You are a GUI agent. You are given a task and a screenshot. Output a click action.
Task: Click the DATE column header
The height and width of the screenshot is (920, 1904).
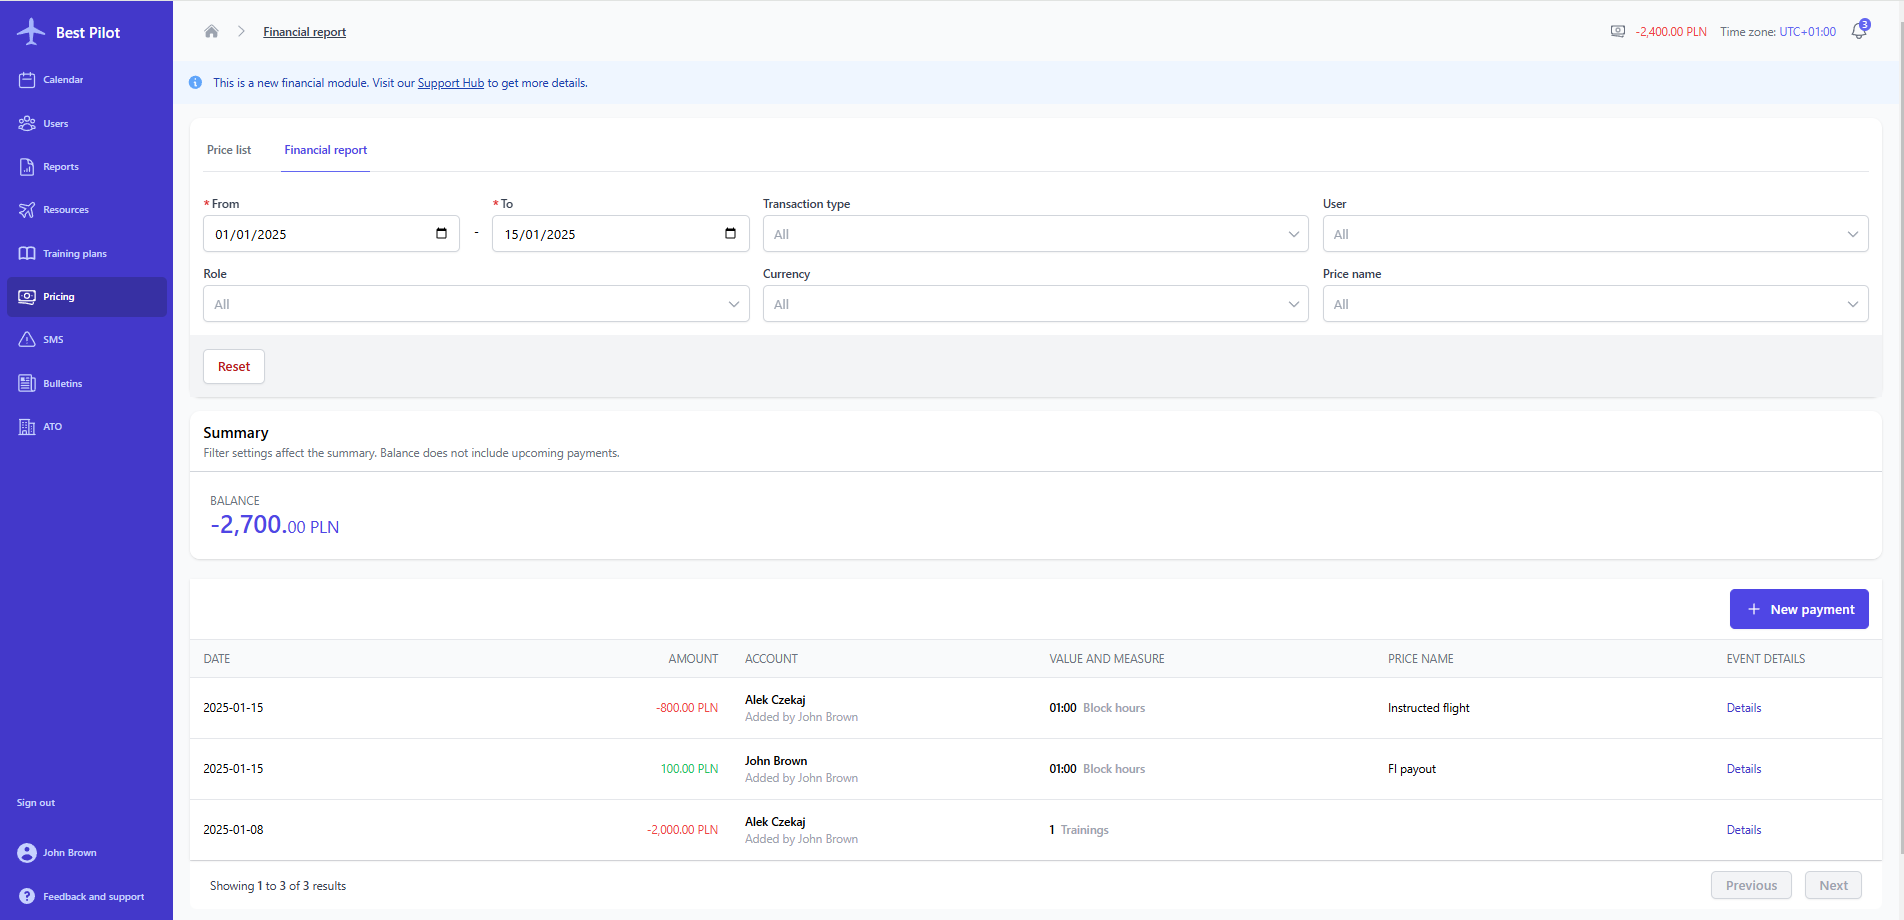point(217,659)
